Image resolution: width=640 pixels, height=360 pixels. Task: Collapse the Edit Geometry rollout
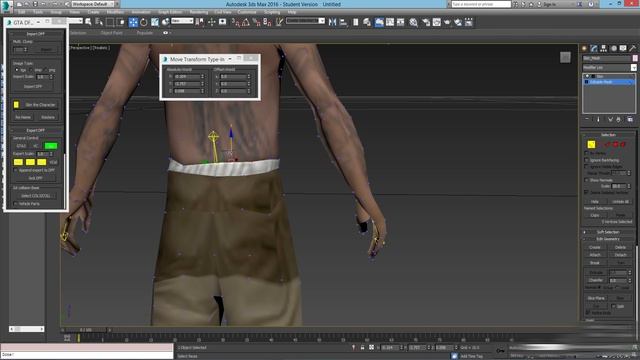pos(608,239)
